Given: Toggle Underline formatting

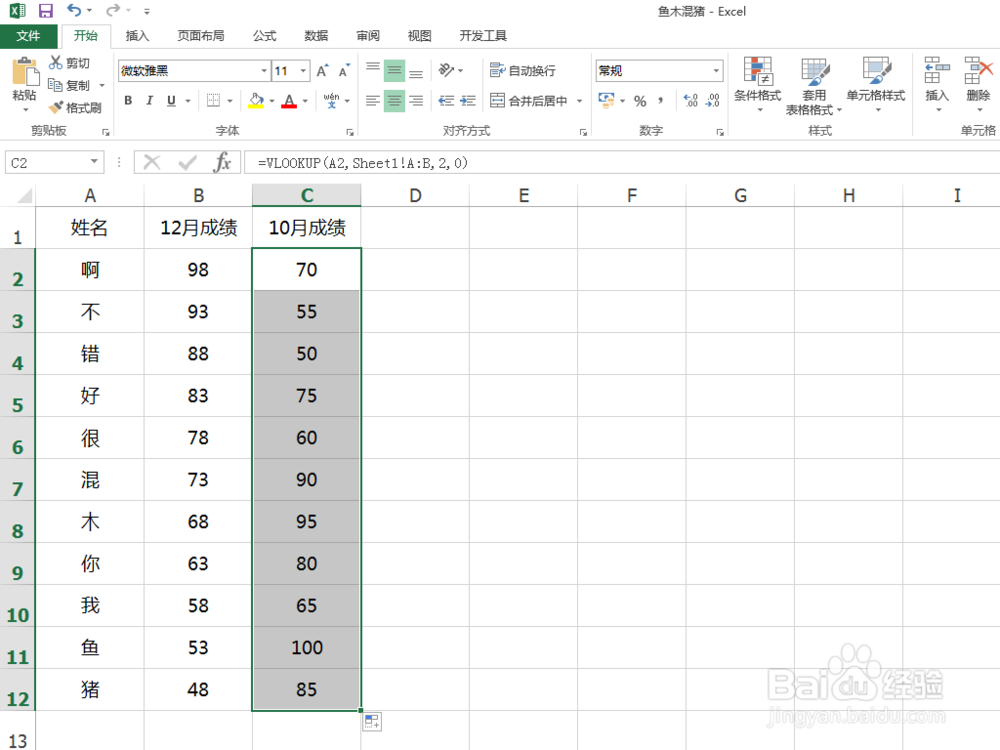Looking at the screenshot, I should click(171, 100).
